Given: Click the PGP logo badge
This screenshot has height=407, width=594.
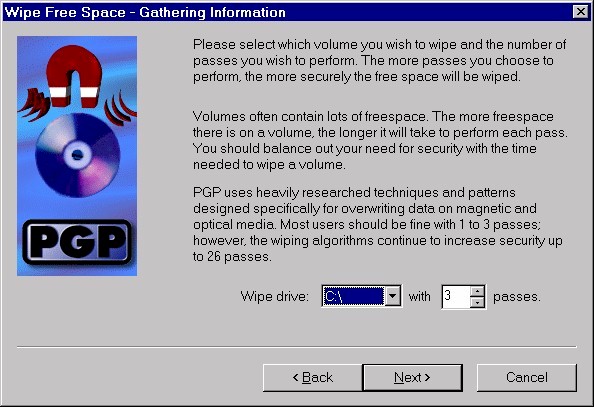Looking at the screenshot, I should (x=77, y=242).
